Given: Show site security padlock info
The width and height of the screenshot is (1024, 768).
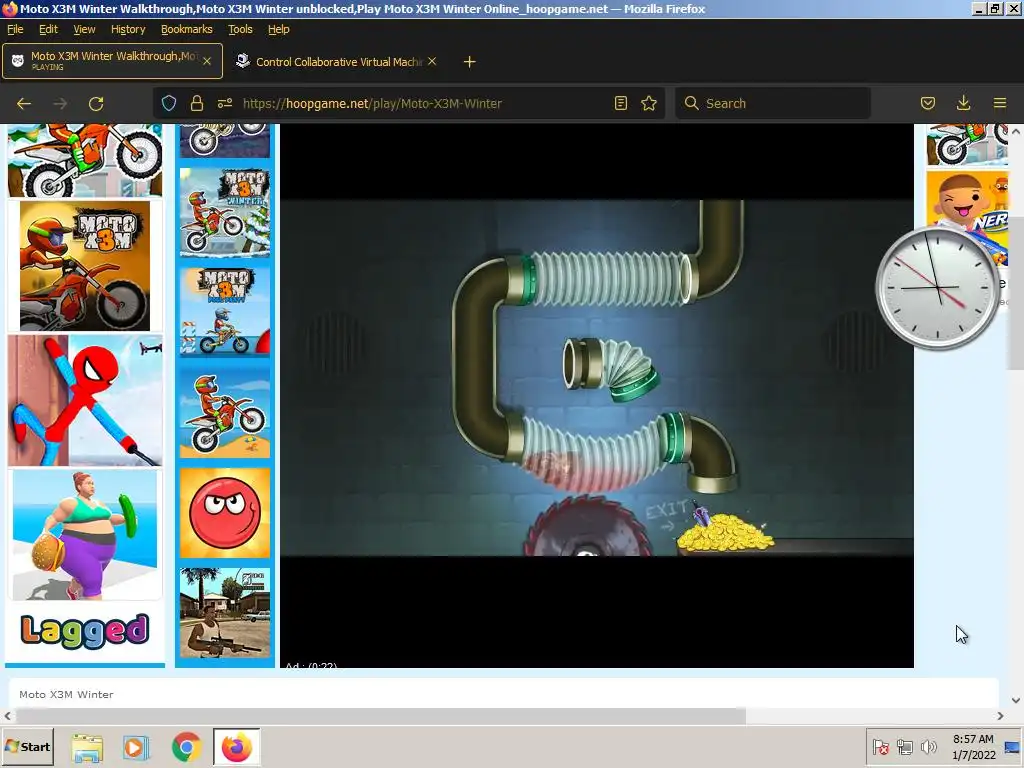Looking at the screenshot, I should 197,103.
